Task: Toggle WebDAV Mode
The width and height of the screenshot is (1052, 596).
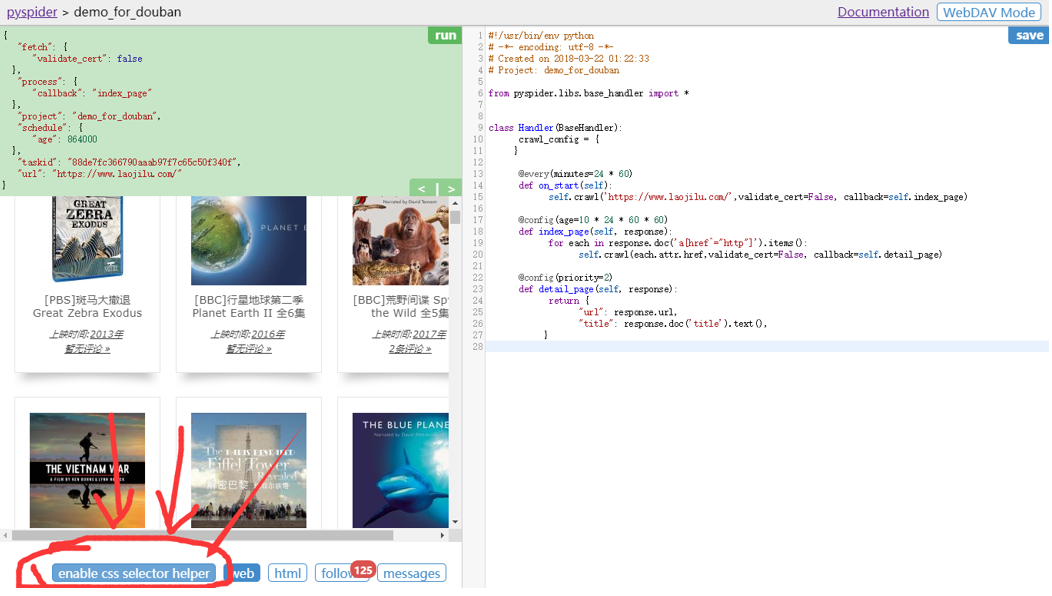Action: [988, 12]
